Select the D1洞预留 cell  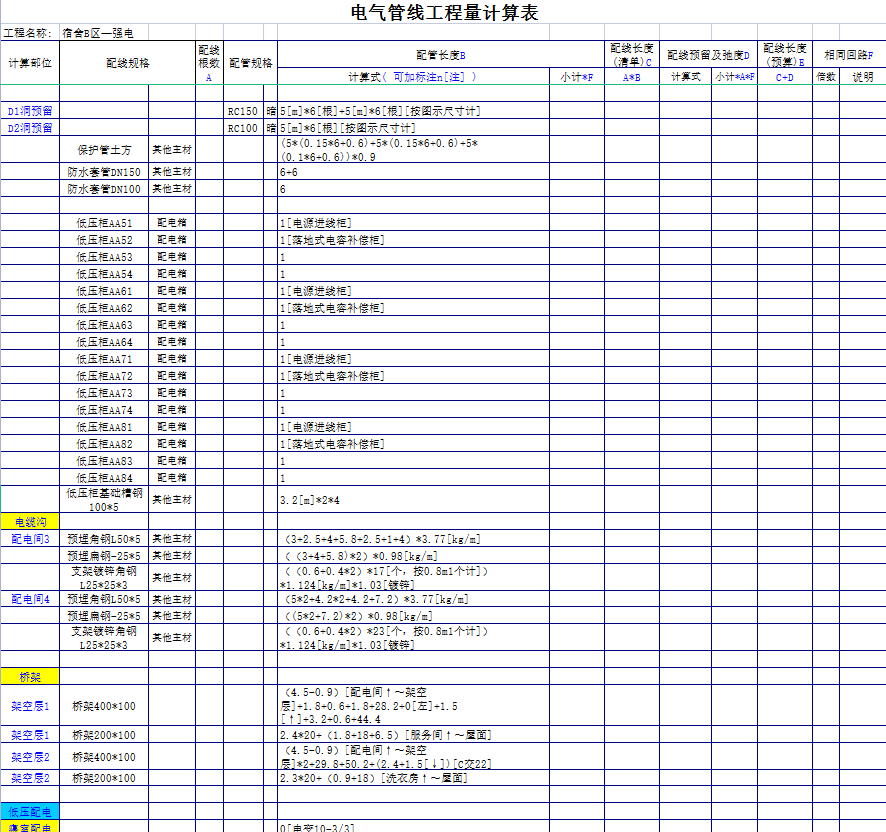[30, 111]
